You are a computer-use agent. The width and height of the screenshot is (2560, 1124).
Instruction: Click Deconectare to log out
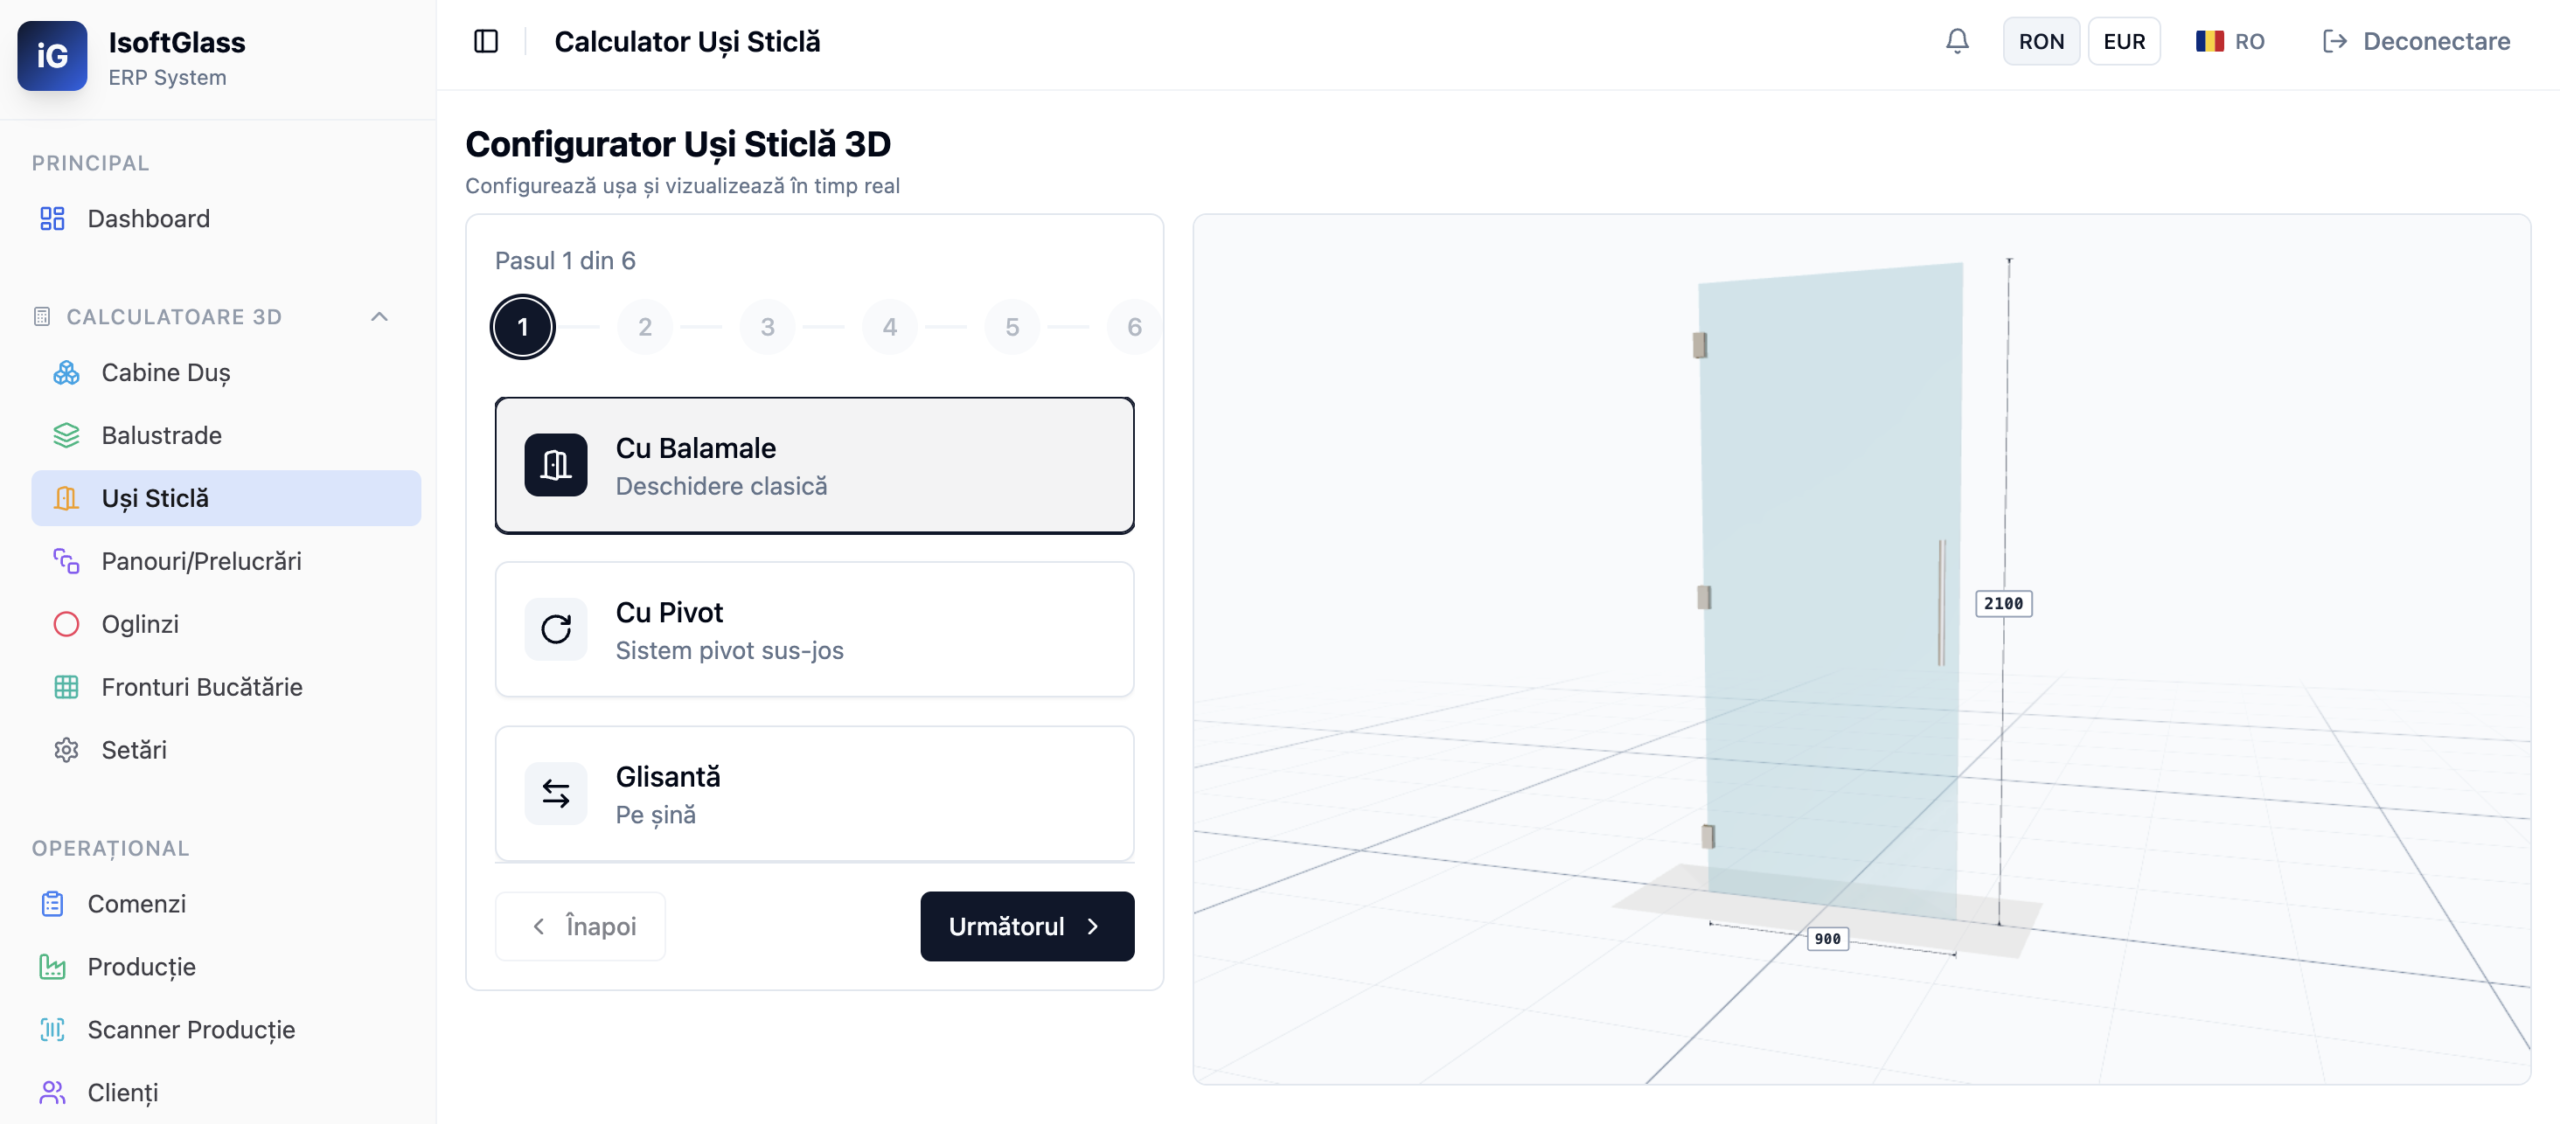pos(2416,41)
